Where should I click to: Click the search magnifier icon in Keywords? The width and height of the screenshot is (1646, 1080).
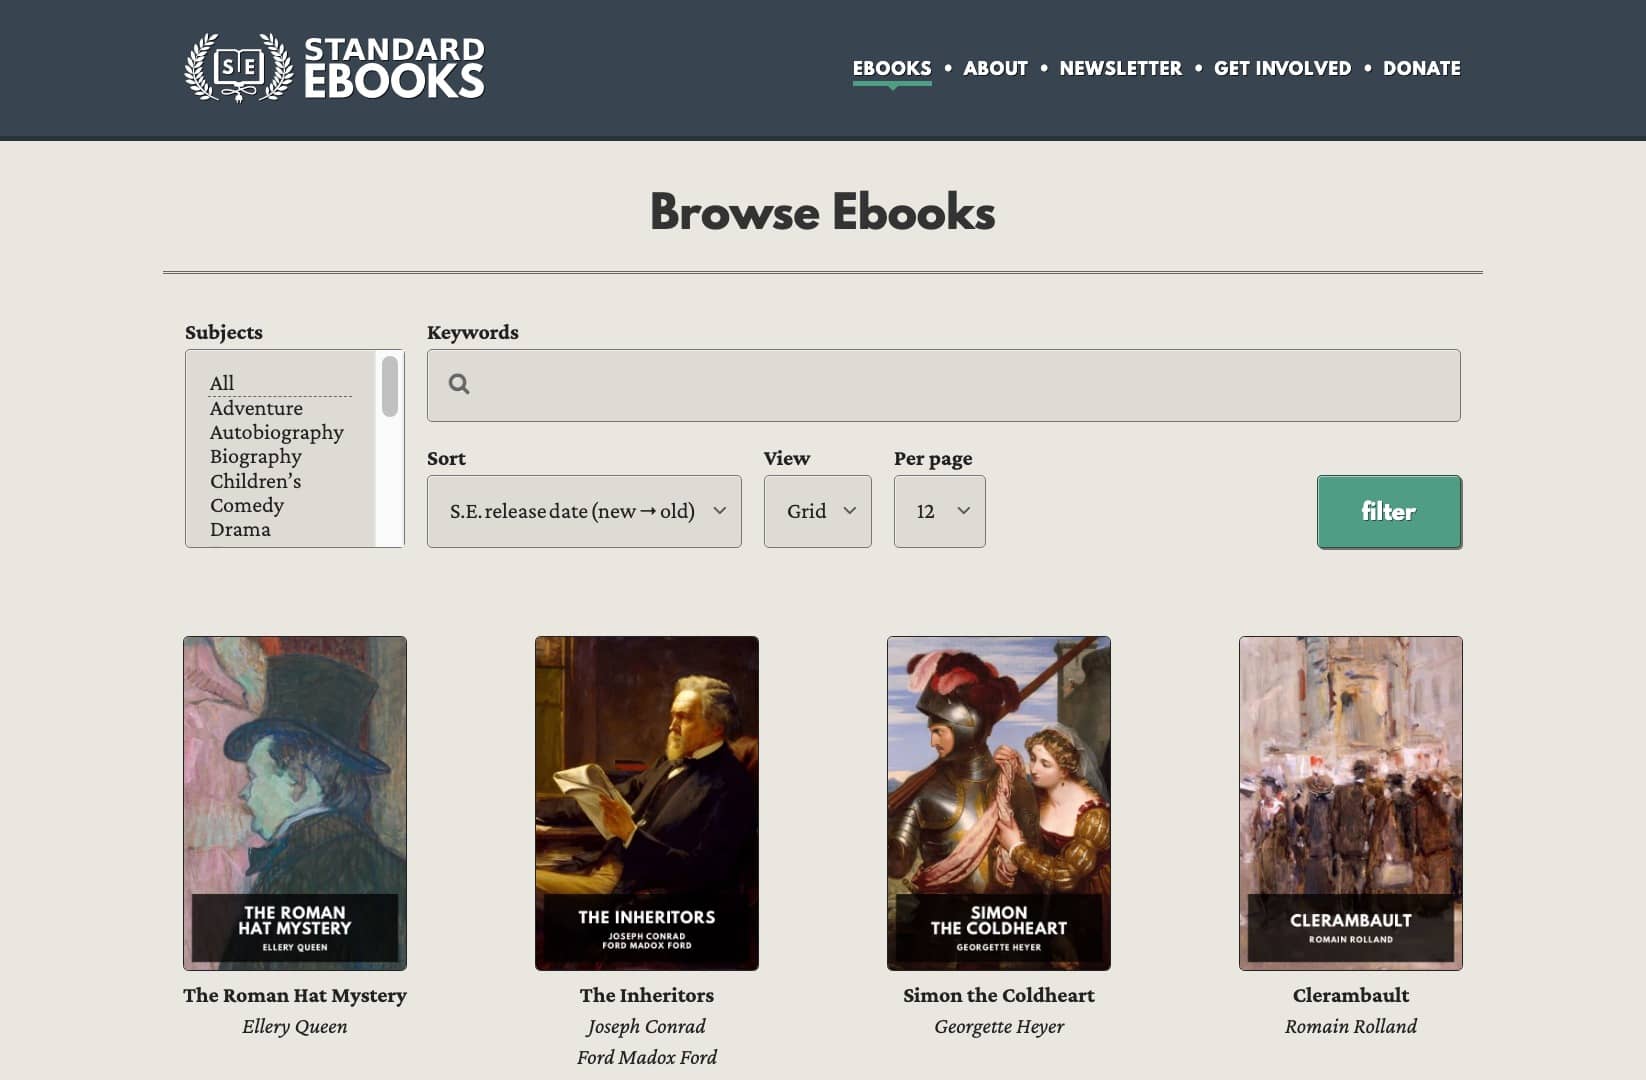coord(459,384)
